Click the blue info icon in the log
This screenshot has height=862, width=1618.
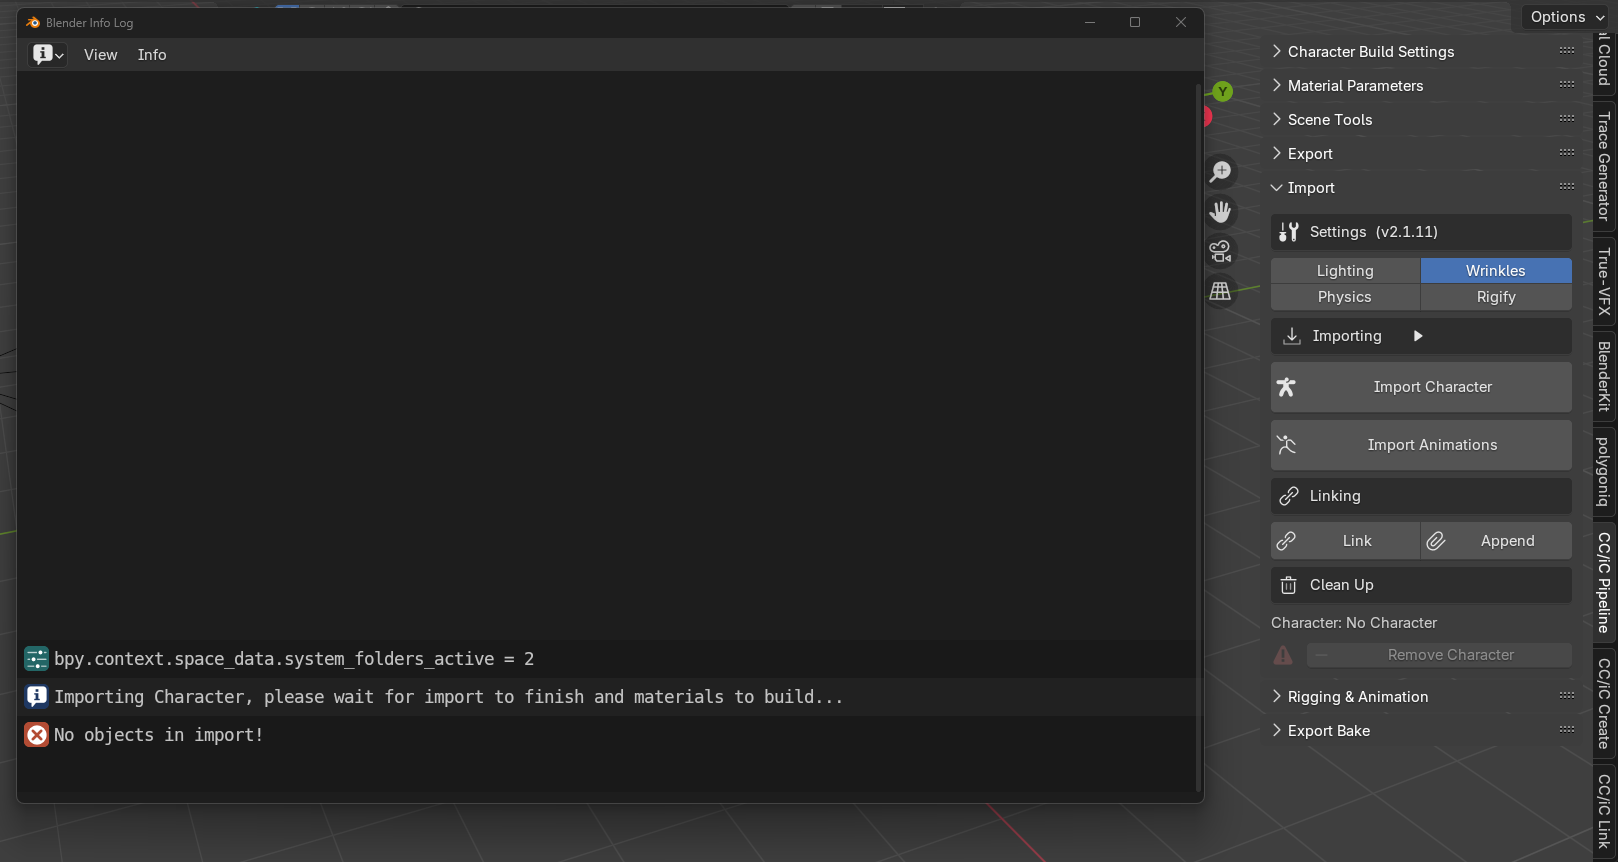point(37,697)
